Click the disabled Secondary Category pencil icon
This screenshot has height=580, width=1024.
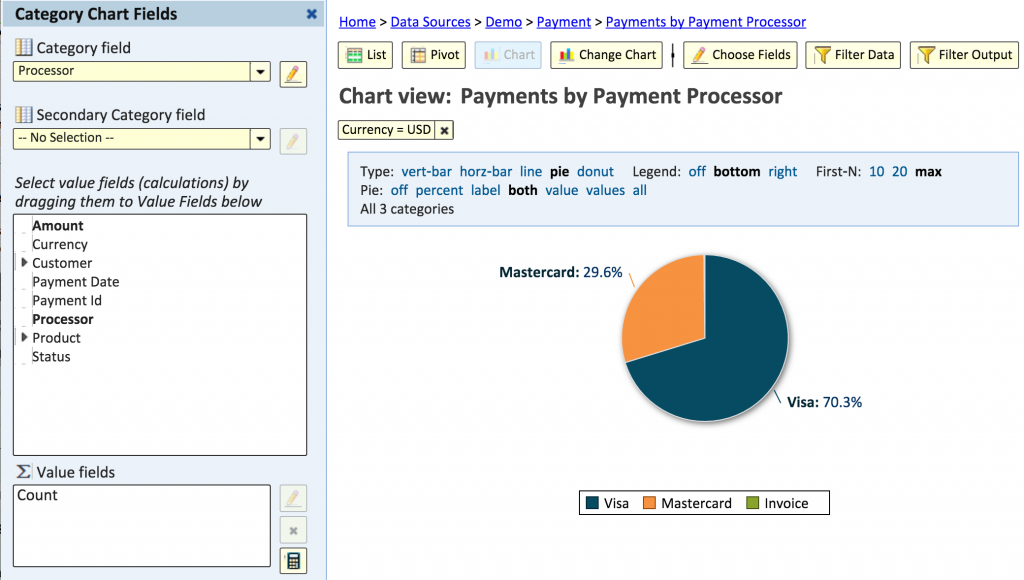pos(293,141)
